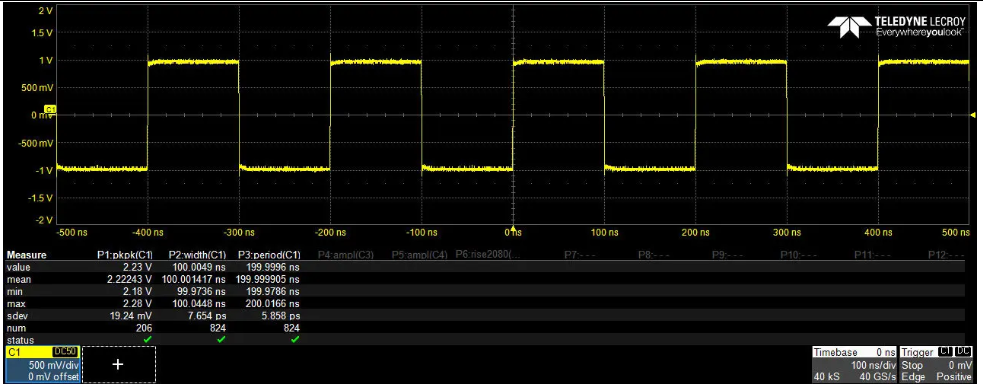Select the empty P12 measurement slot
983x388 pixels.
tap(946, 256)
